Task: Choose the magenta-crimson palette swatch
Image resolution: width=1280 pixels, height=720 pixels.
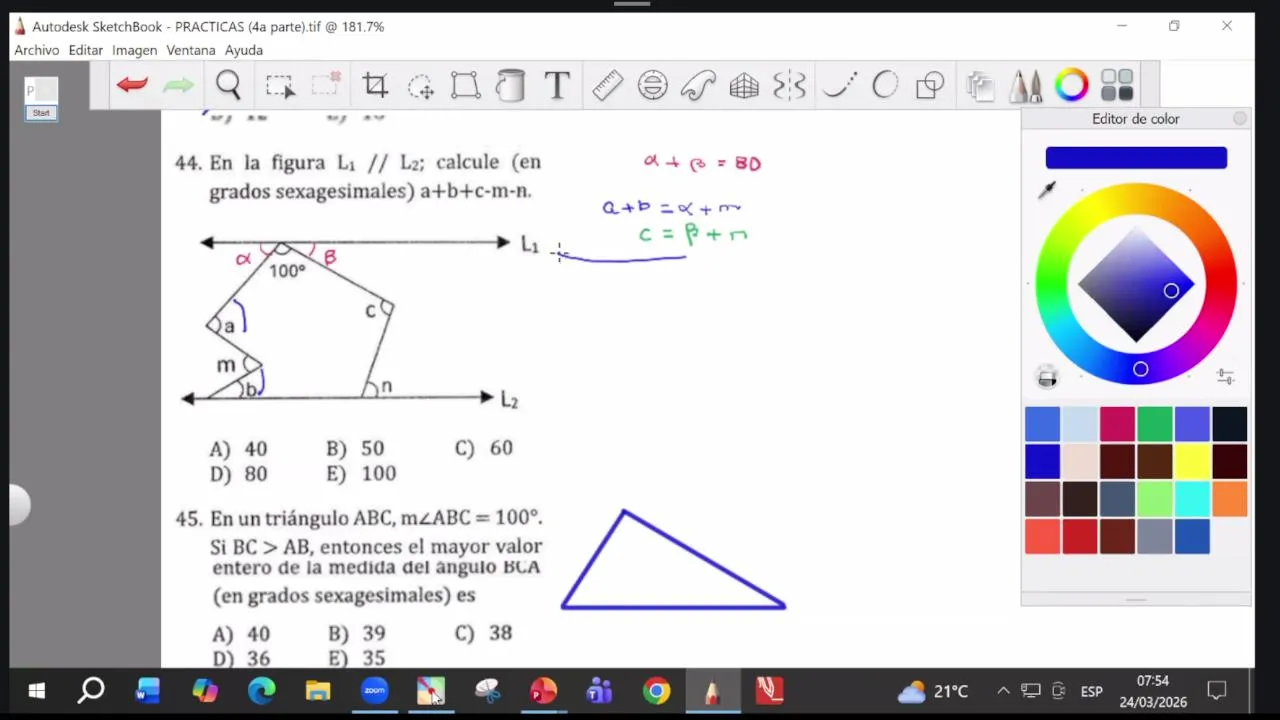Action: [x=1117, y=424]
